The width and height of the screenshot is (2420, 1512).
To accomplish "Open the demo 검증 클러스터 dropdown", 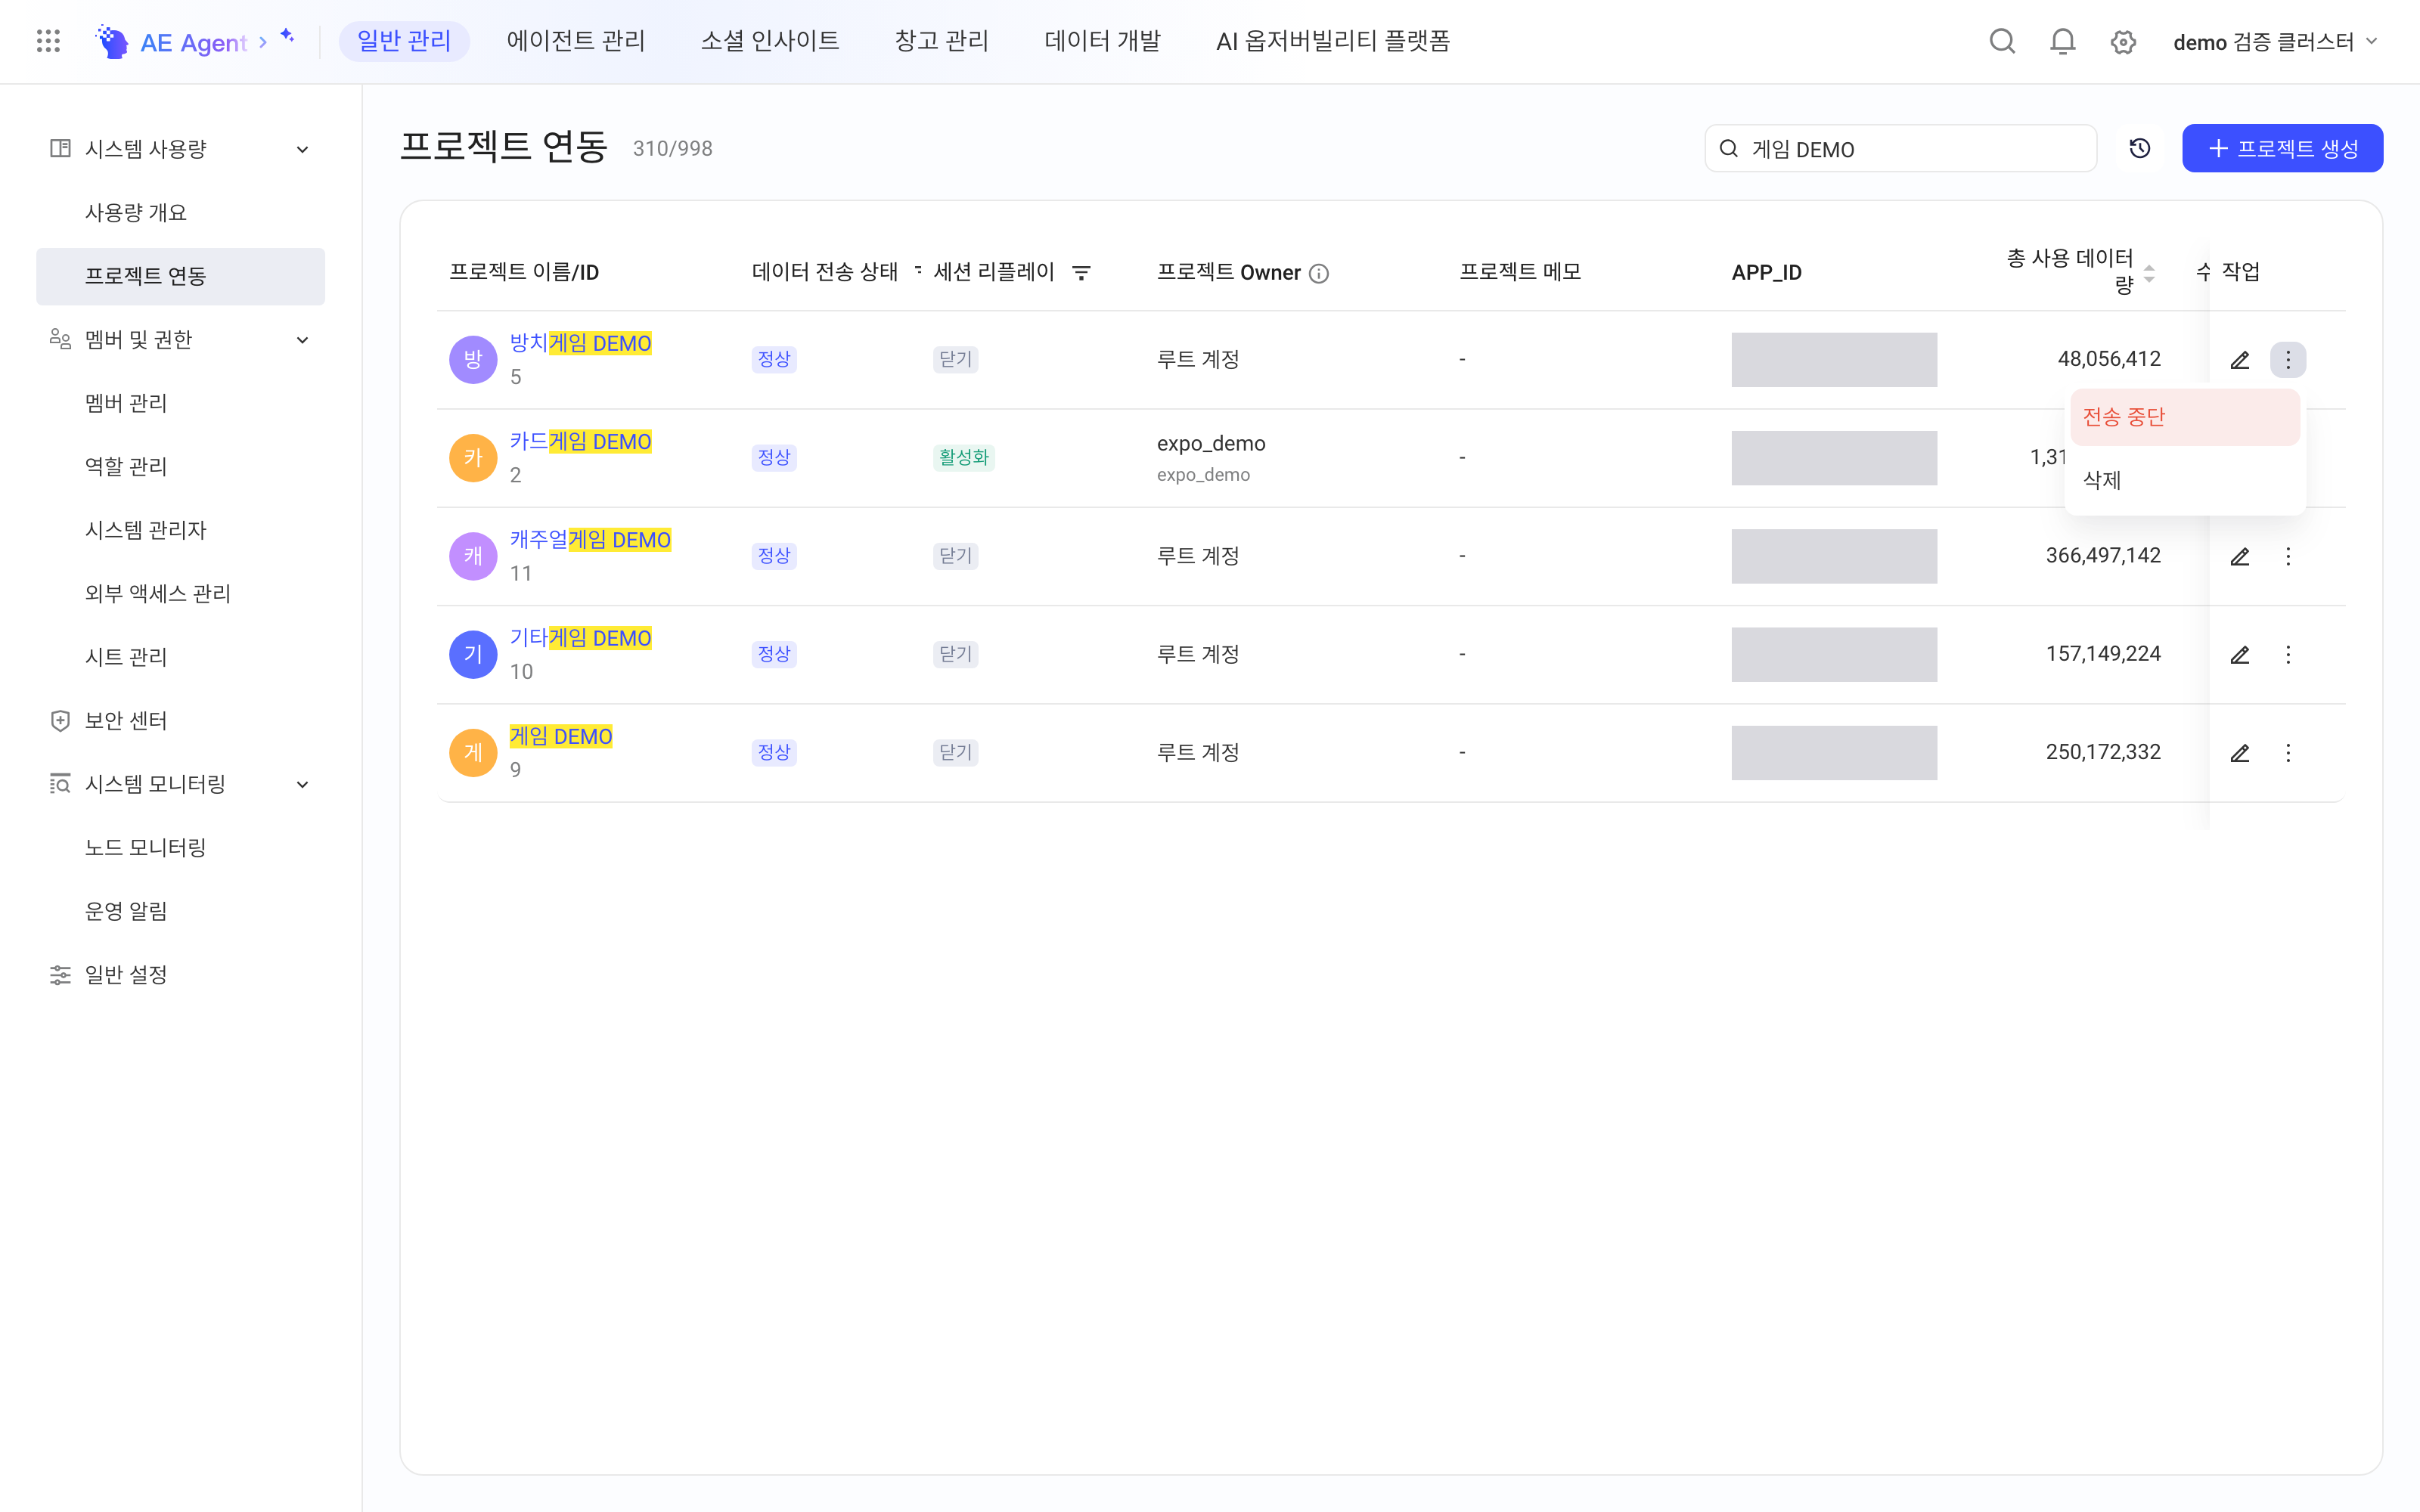I will click(x=2275, y=42).
